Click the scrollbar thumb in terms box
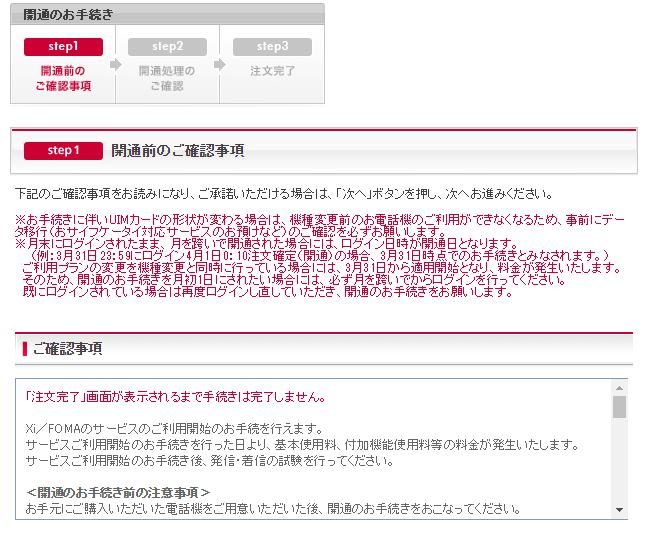Image resolution: width=652 pixels, height=534 pixels. coord(619,406)
